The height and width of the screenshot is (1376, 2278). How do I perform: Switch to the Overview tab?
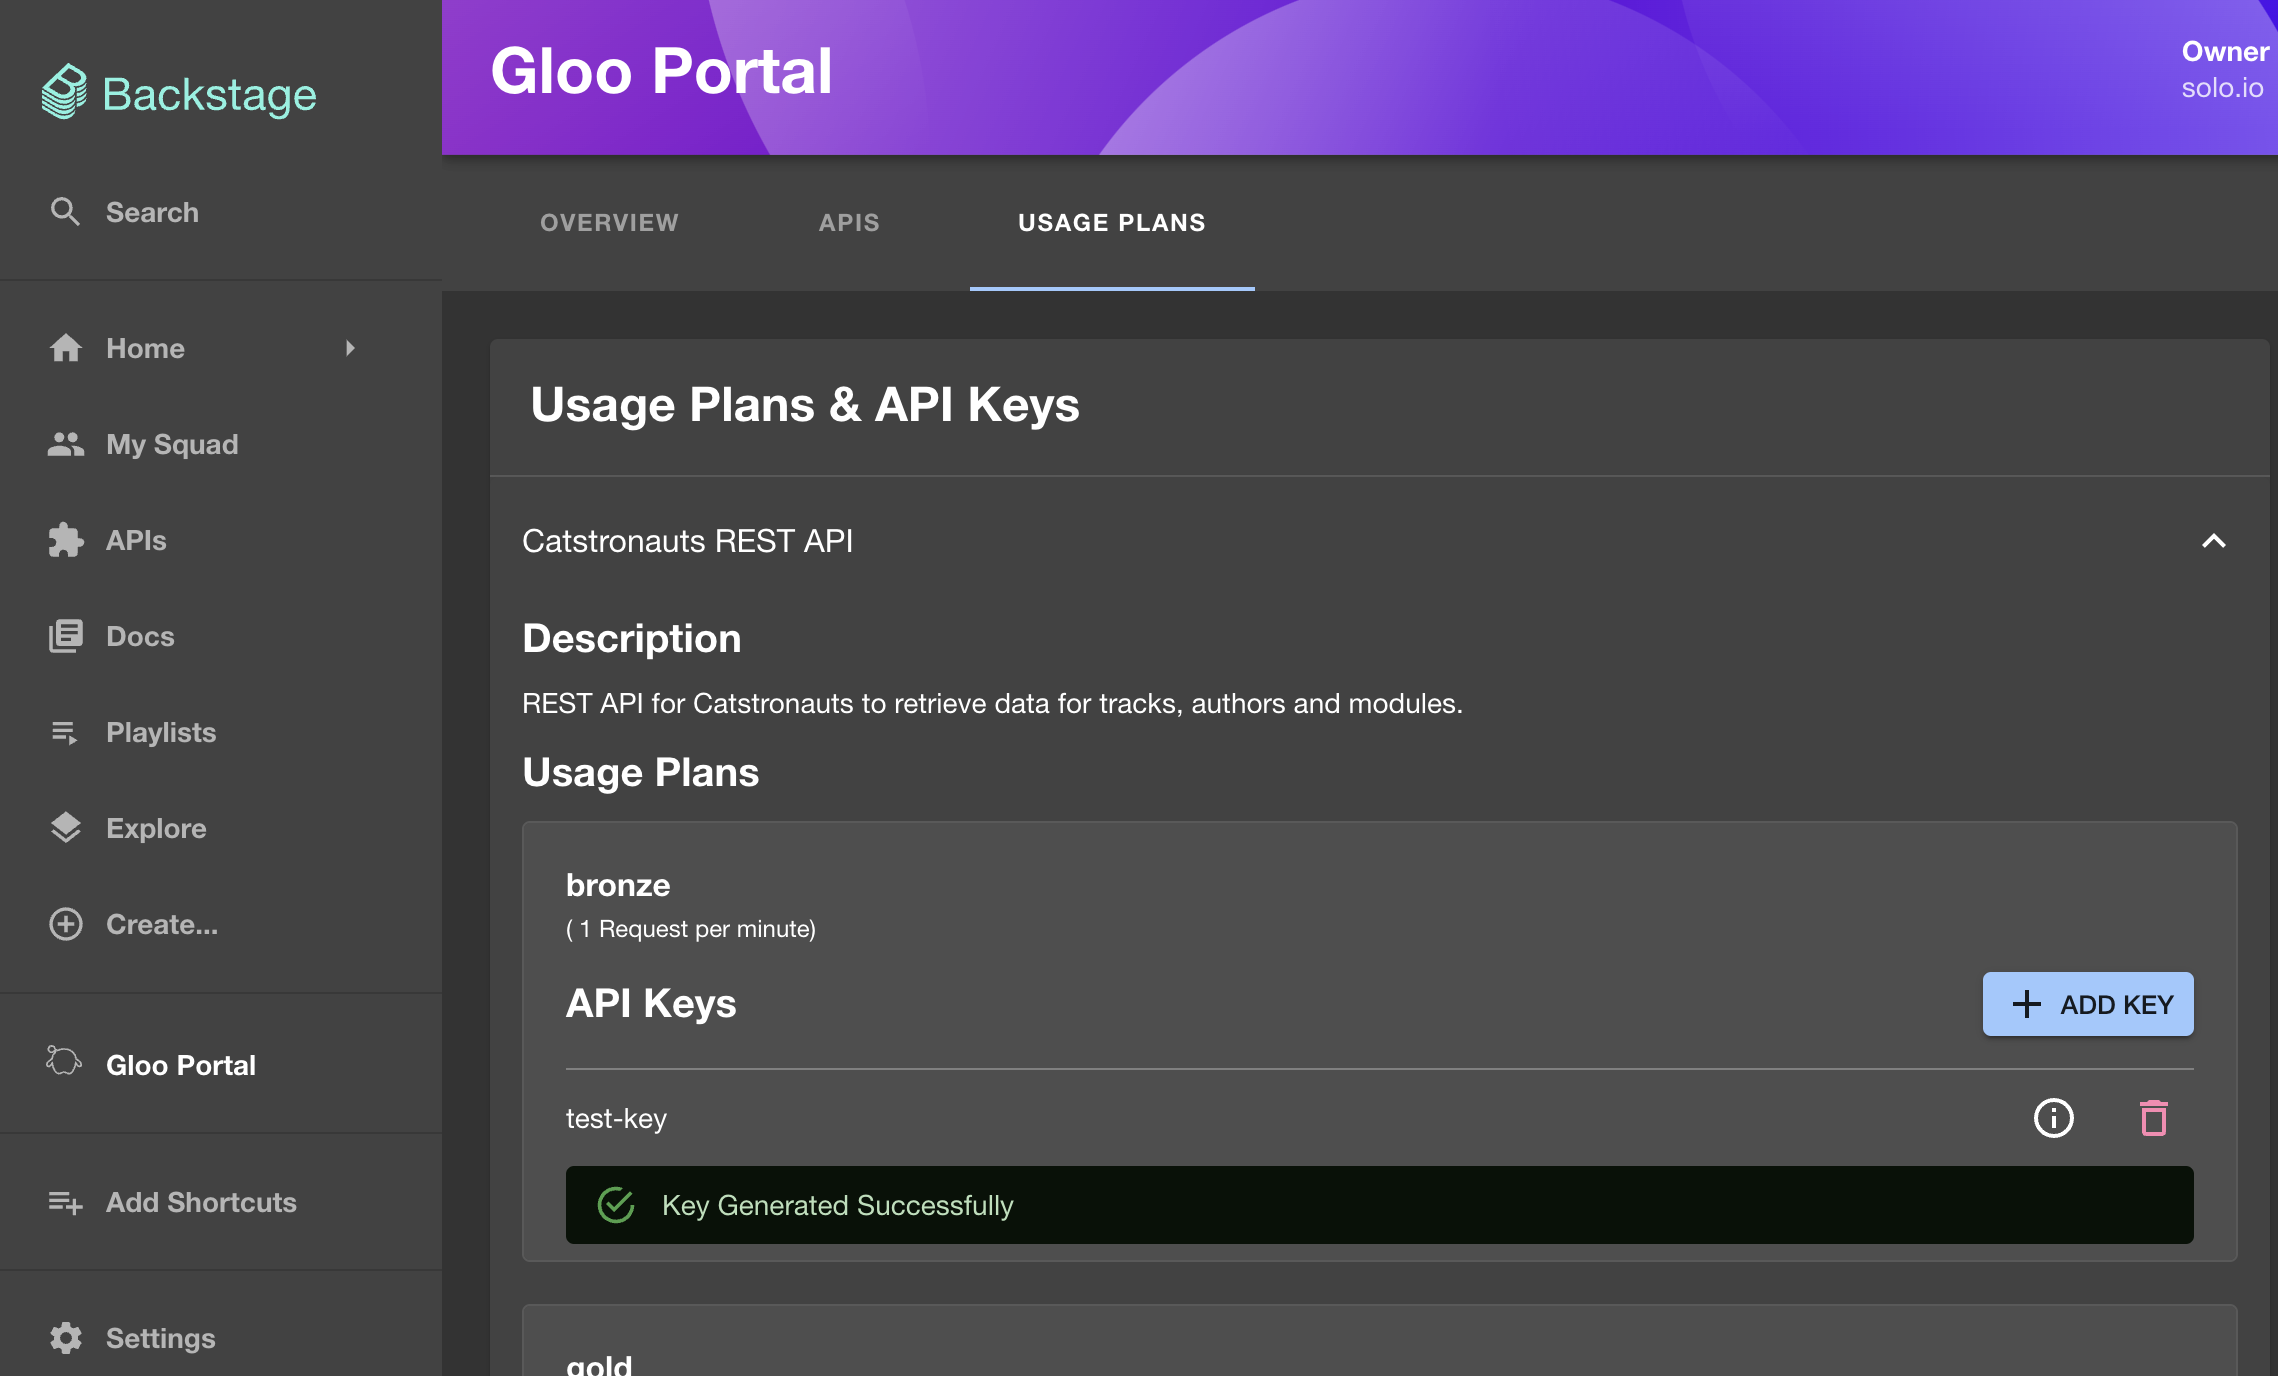coord(609,222)
